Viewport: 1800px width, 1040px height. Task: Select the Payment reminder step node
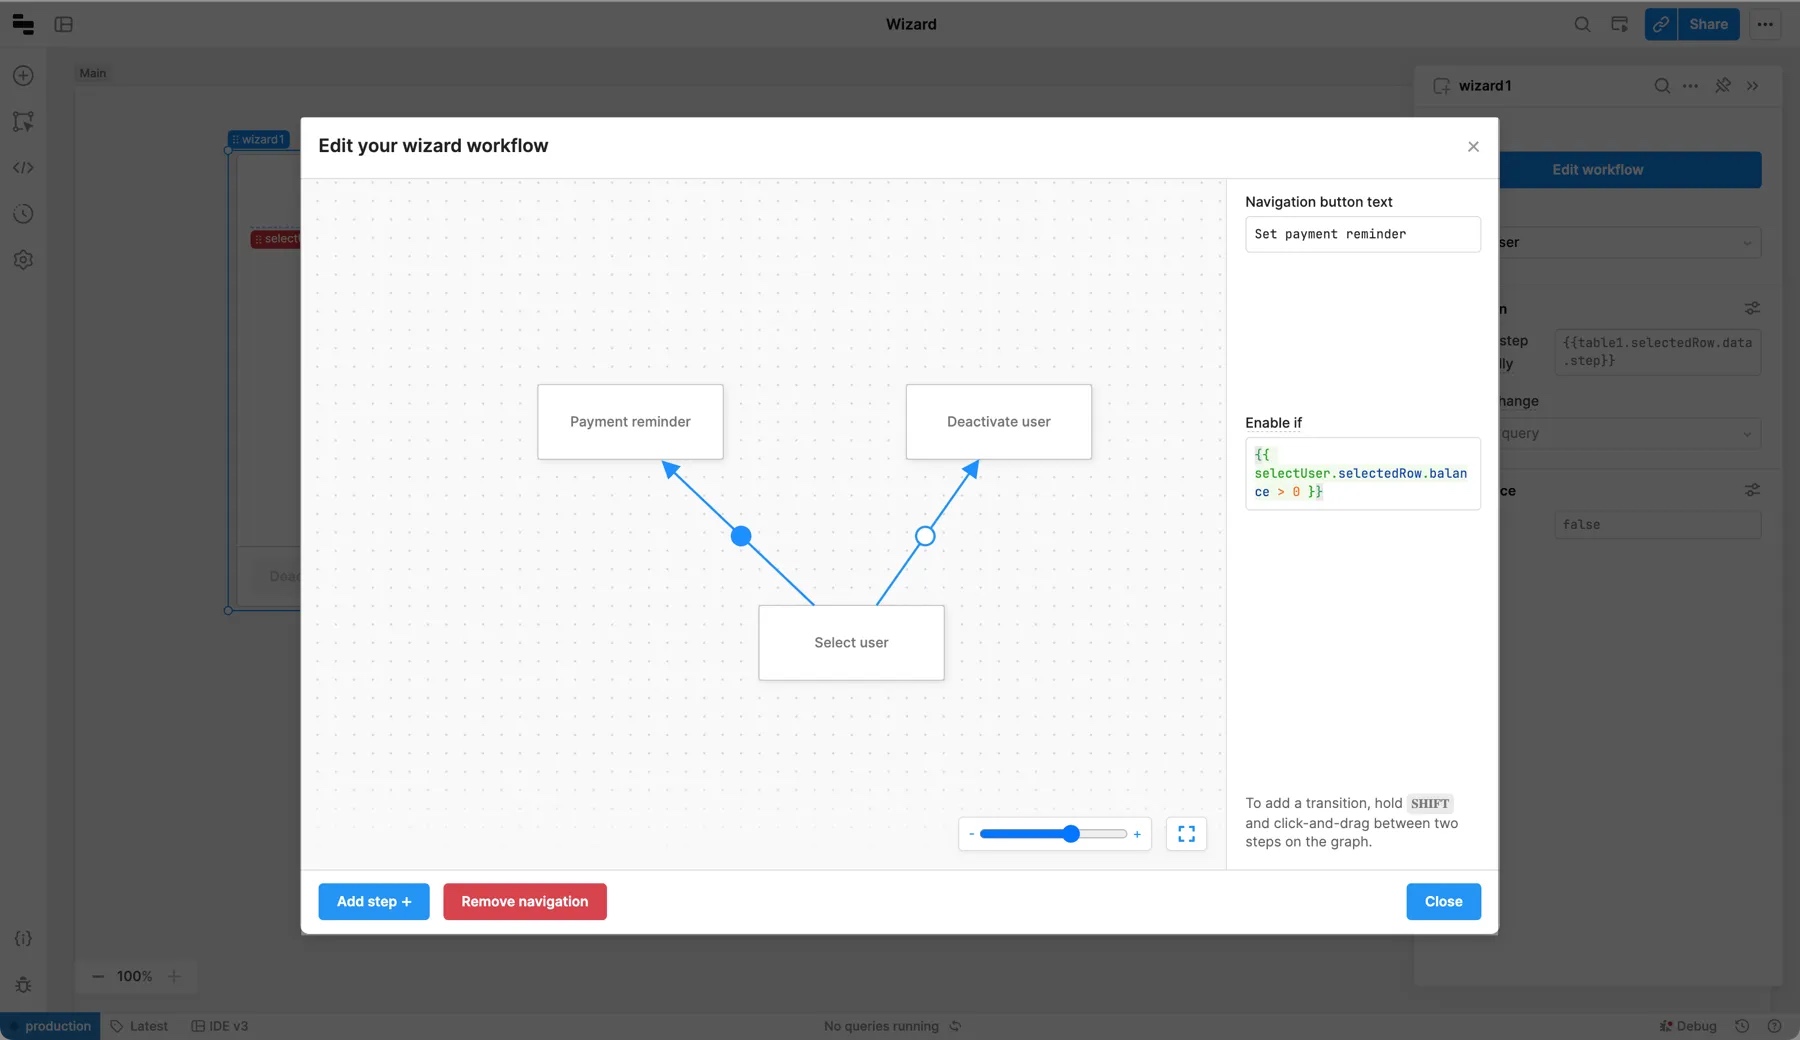(630, 422)
